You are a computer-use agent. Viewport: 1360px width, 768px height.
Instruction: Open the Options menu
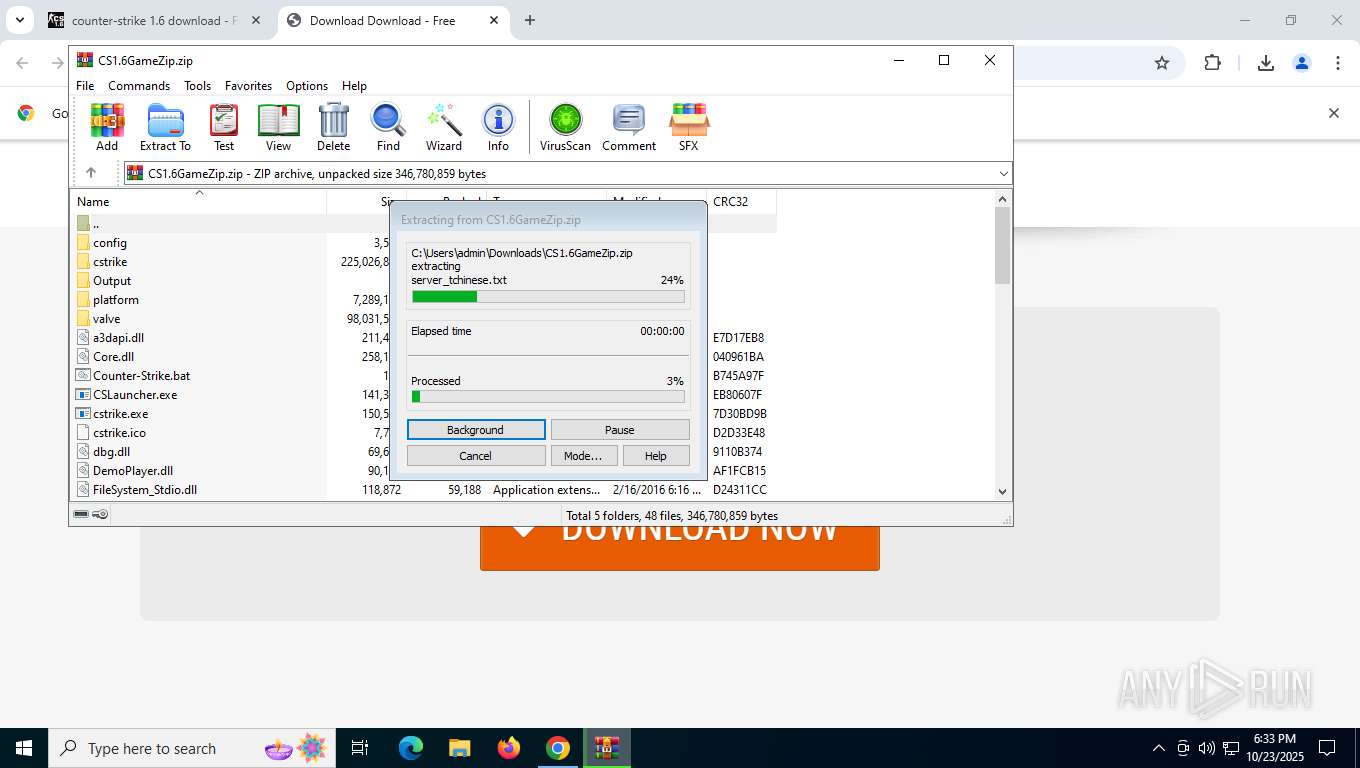pos(307,86)
